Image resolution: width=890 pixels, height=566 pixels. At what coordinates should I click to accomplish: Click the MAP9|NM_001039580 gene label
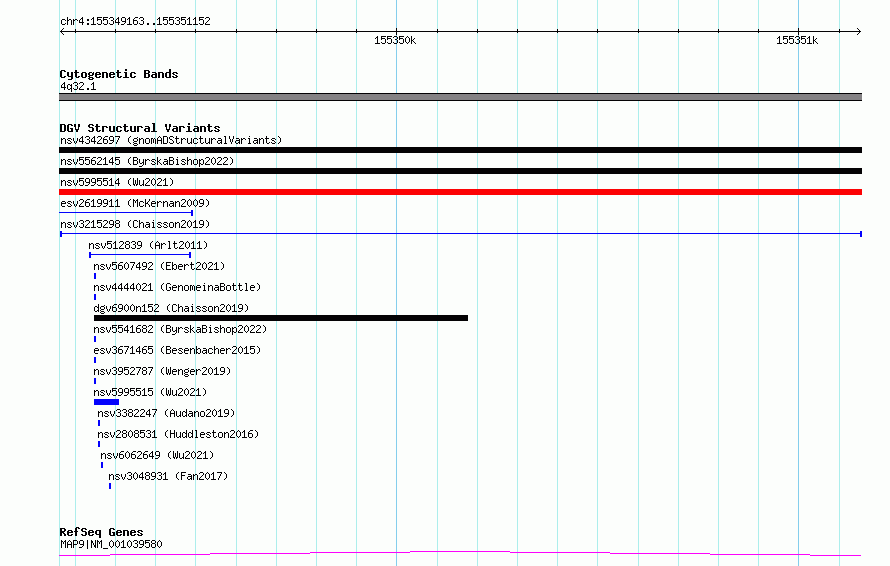point(111,544)
